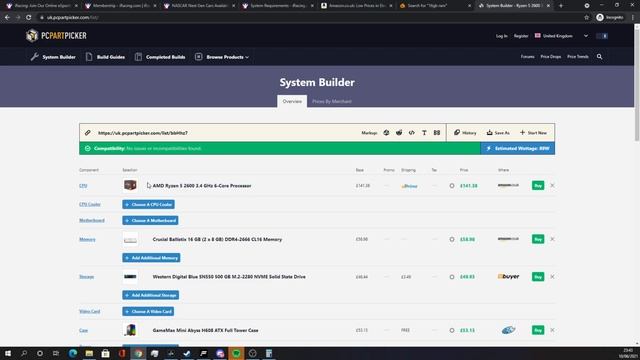Remove the WD Blue SN550 drive
The image size is (640, 360).
(552, 277)
